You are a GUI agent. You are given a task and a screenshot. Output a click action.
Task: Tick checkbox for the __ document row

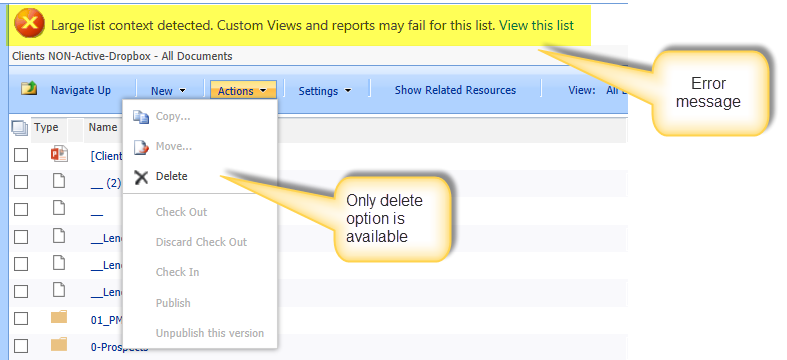click(21, 209)
